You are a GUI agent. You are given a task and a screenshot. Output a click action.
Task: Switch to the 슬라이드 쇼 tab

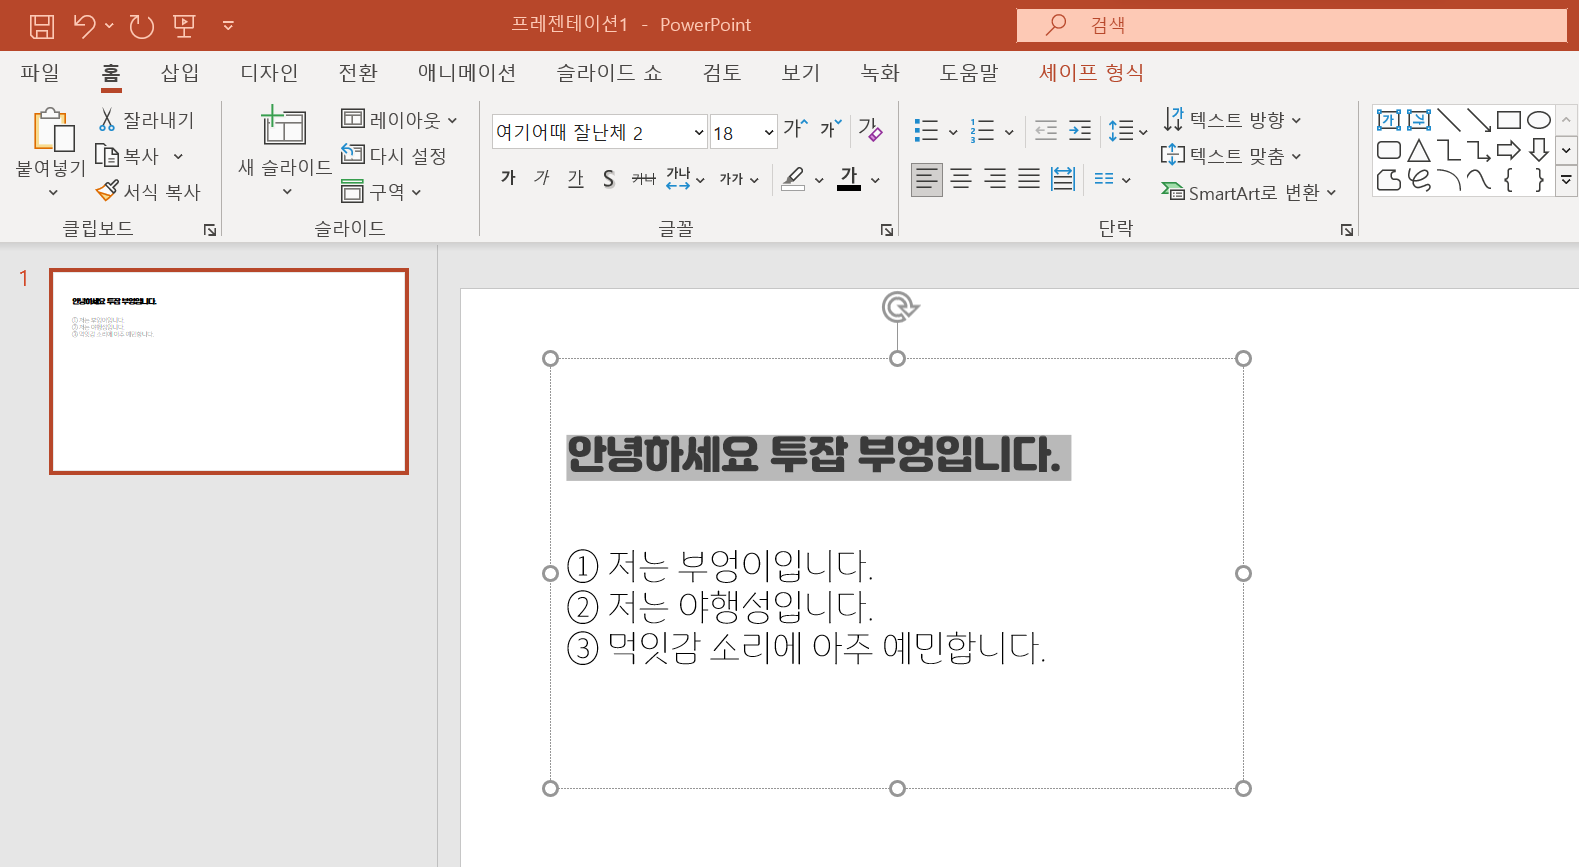tap(609, 73)
